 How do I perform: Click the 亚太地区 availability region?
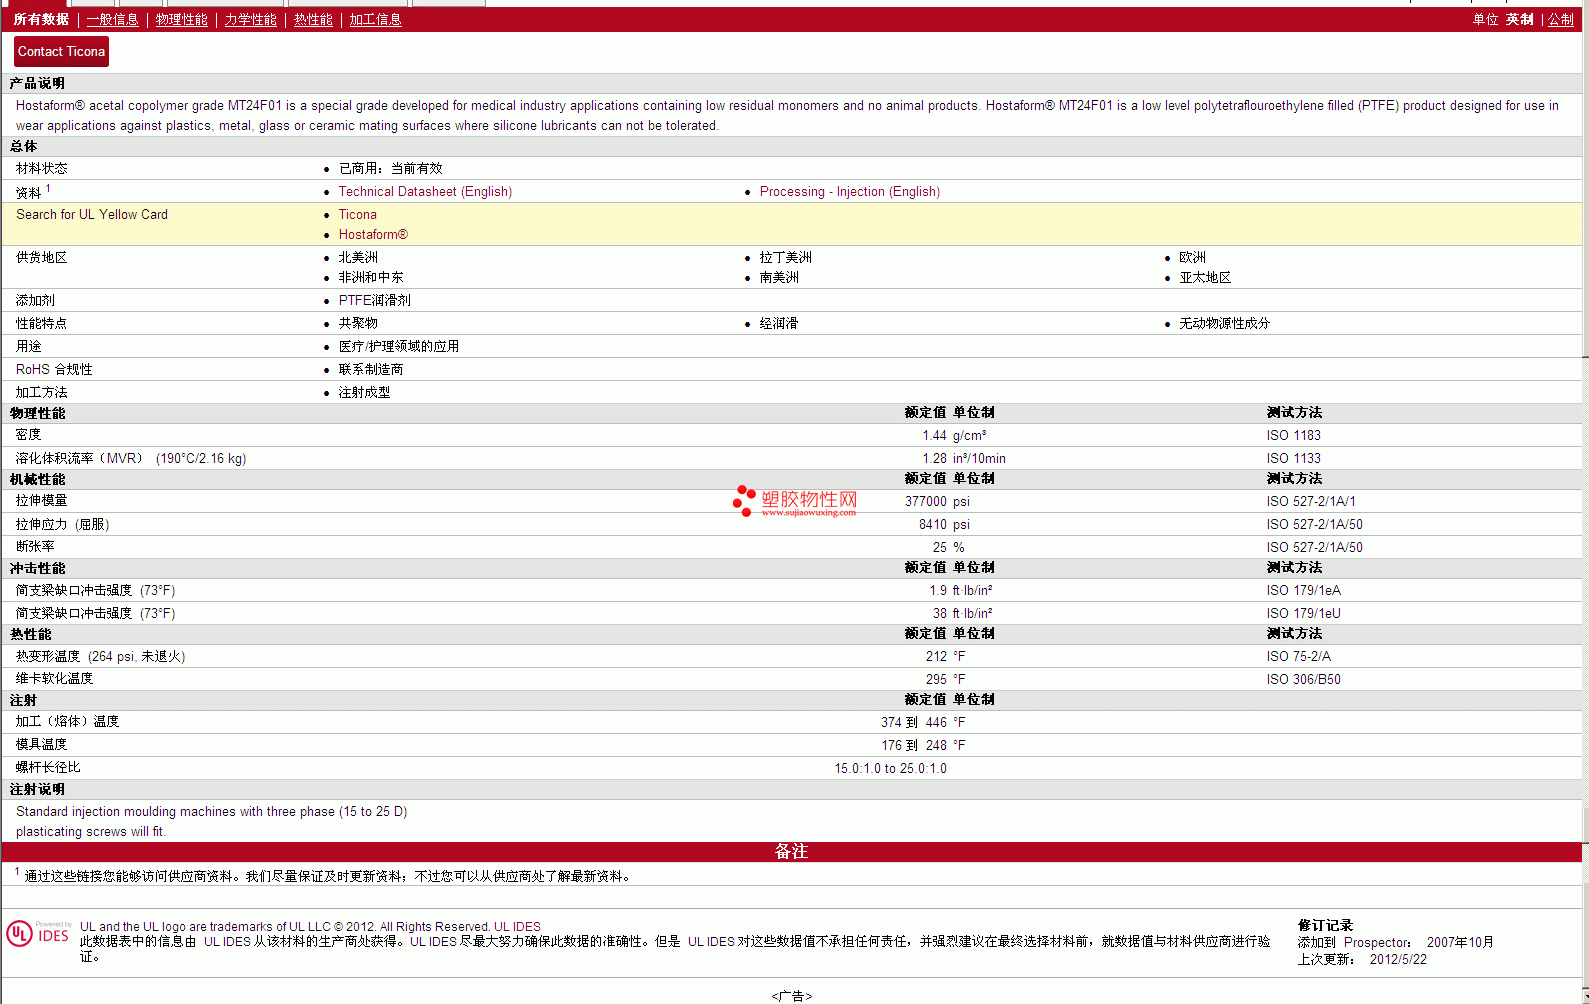pyautogui.click(x=1205, y=278)
